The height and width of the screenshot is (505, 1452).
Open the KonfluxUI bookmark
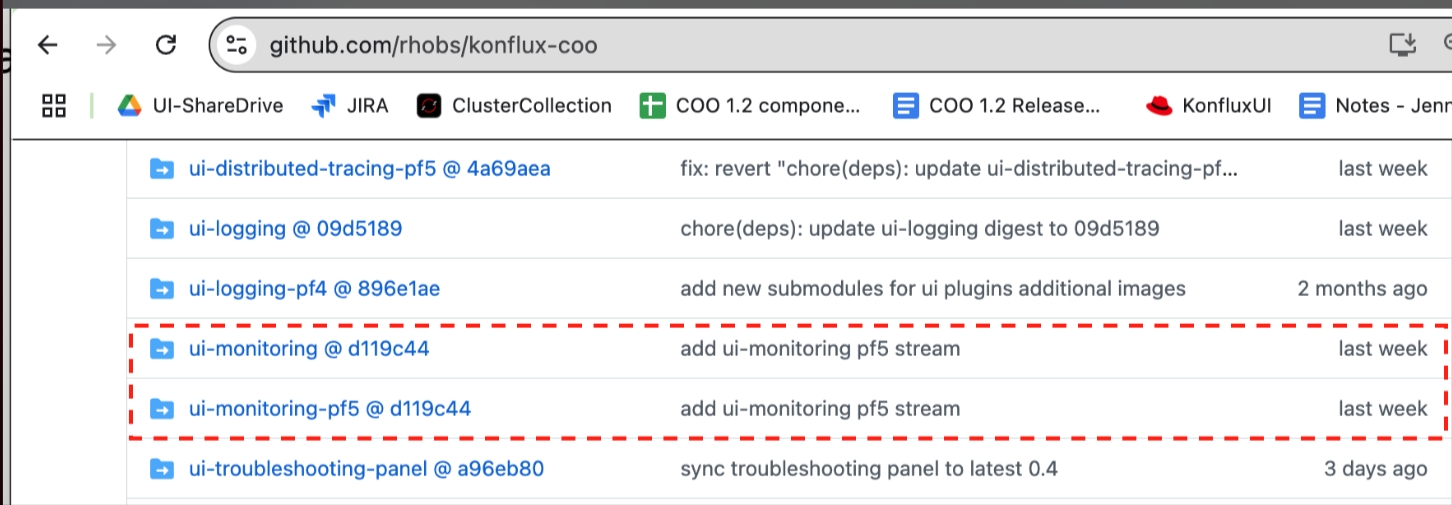point(1210,105)
